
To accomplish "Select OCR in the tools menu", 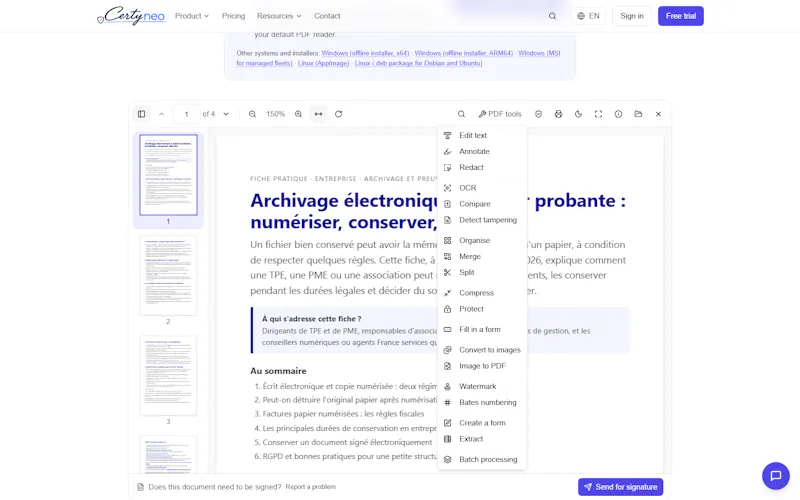I will pos(482,188).
